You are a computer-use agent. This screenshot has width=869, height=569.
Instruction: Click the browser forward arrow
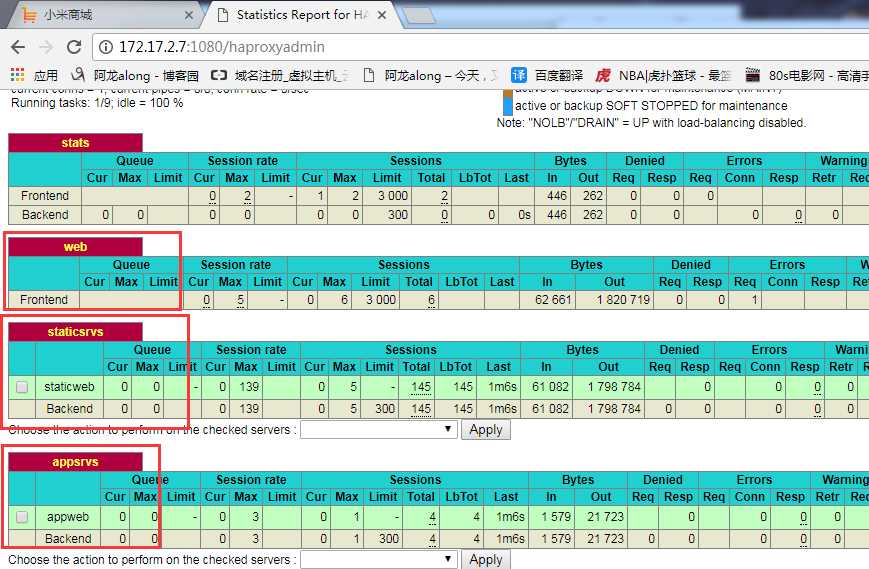[46, 47]
